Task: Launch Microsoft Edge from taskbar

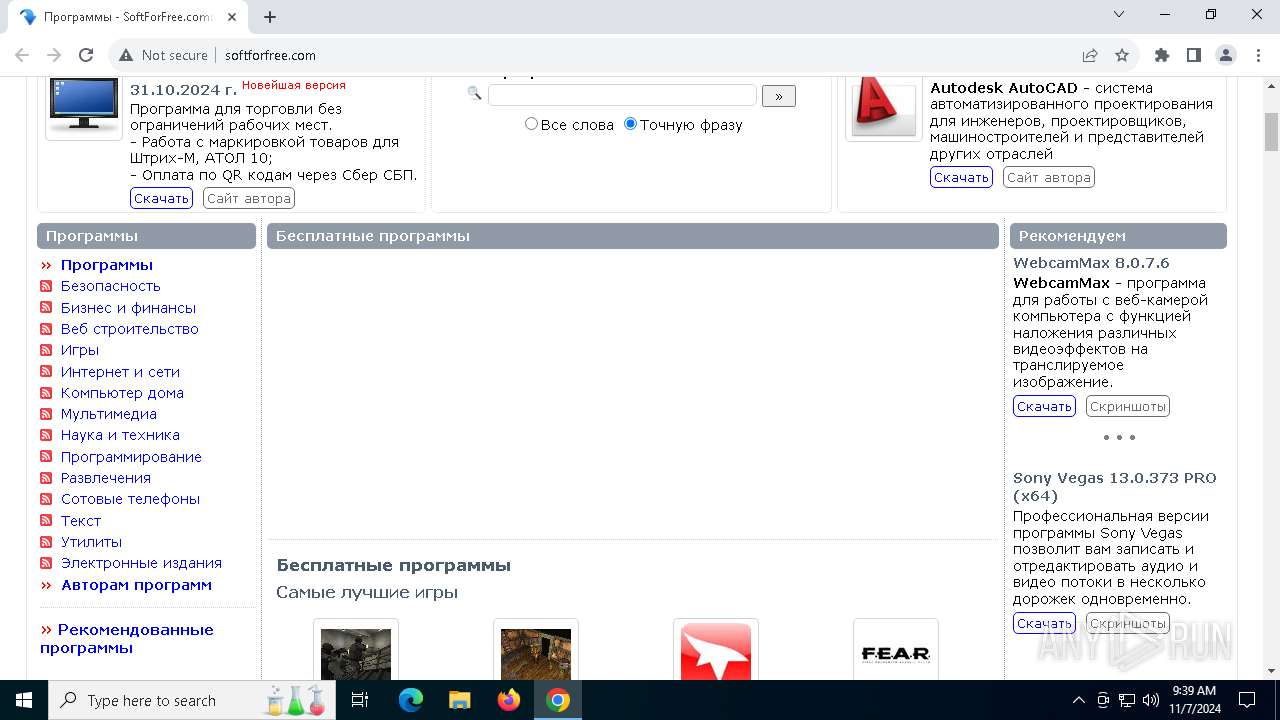Action: pyautogui.click(x=411, y=700)
